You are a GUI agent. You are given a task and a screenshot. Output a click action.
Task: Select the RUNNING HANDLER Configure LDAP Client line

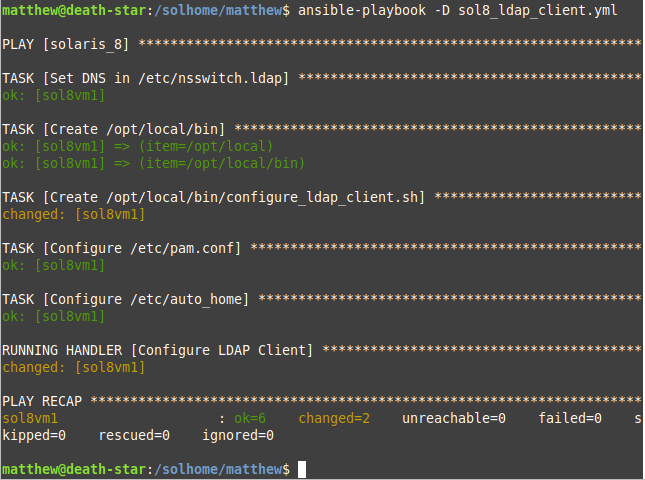tap(158, 350)
